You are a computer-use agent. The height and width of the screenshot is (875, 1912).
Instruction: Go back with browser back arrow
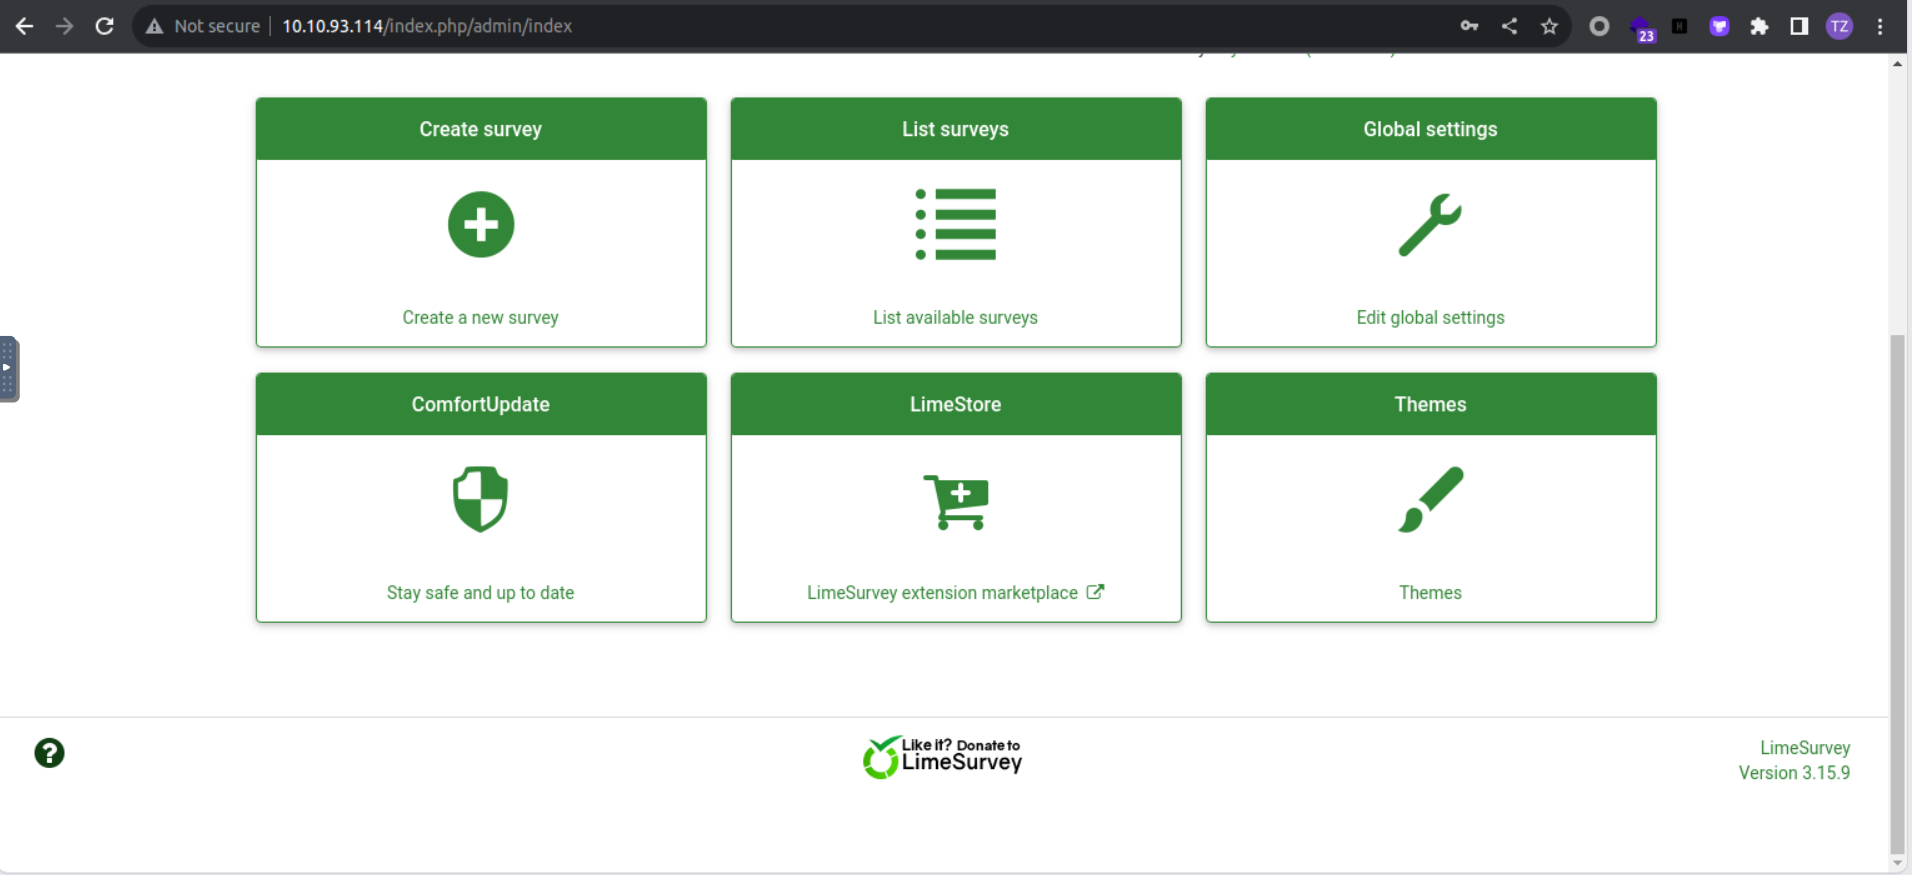pos(25,26)
